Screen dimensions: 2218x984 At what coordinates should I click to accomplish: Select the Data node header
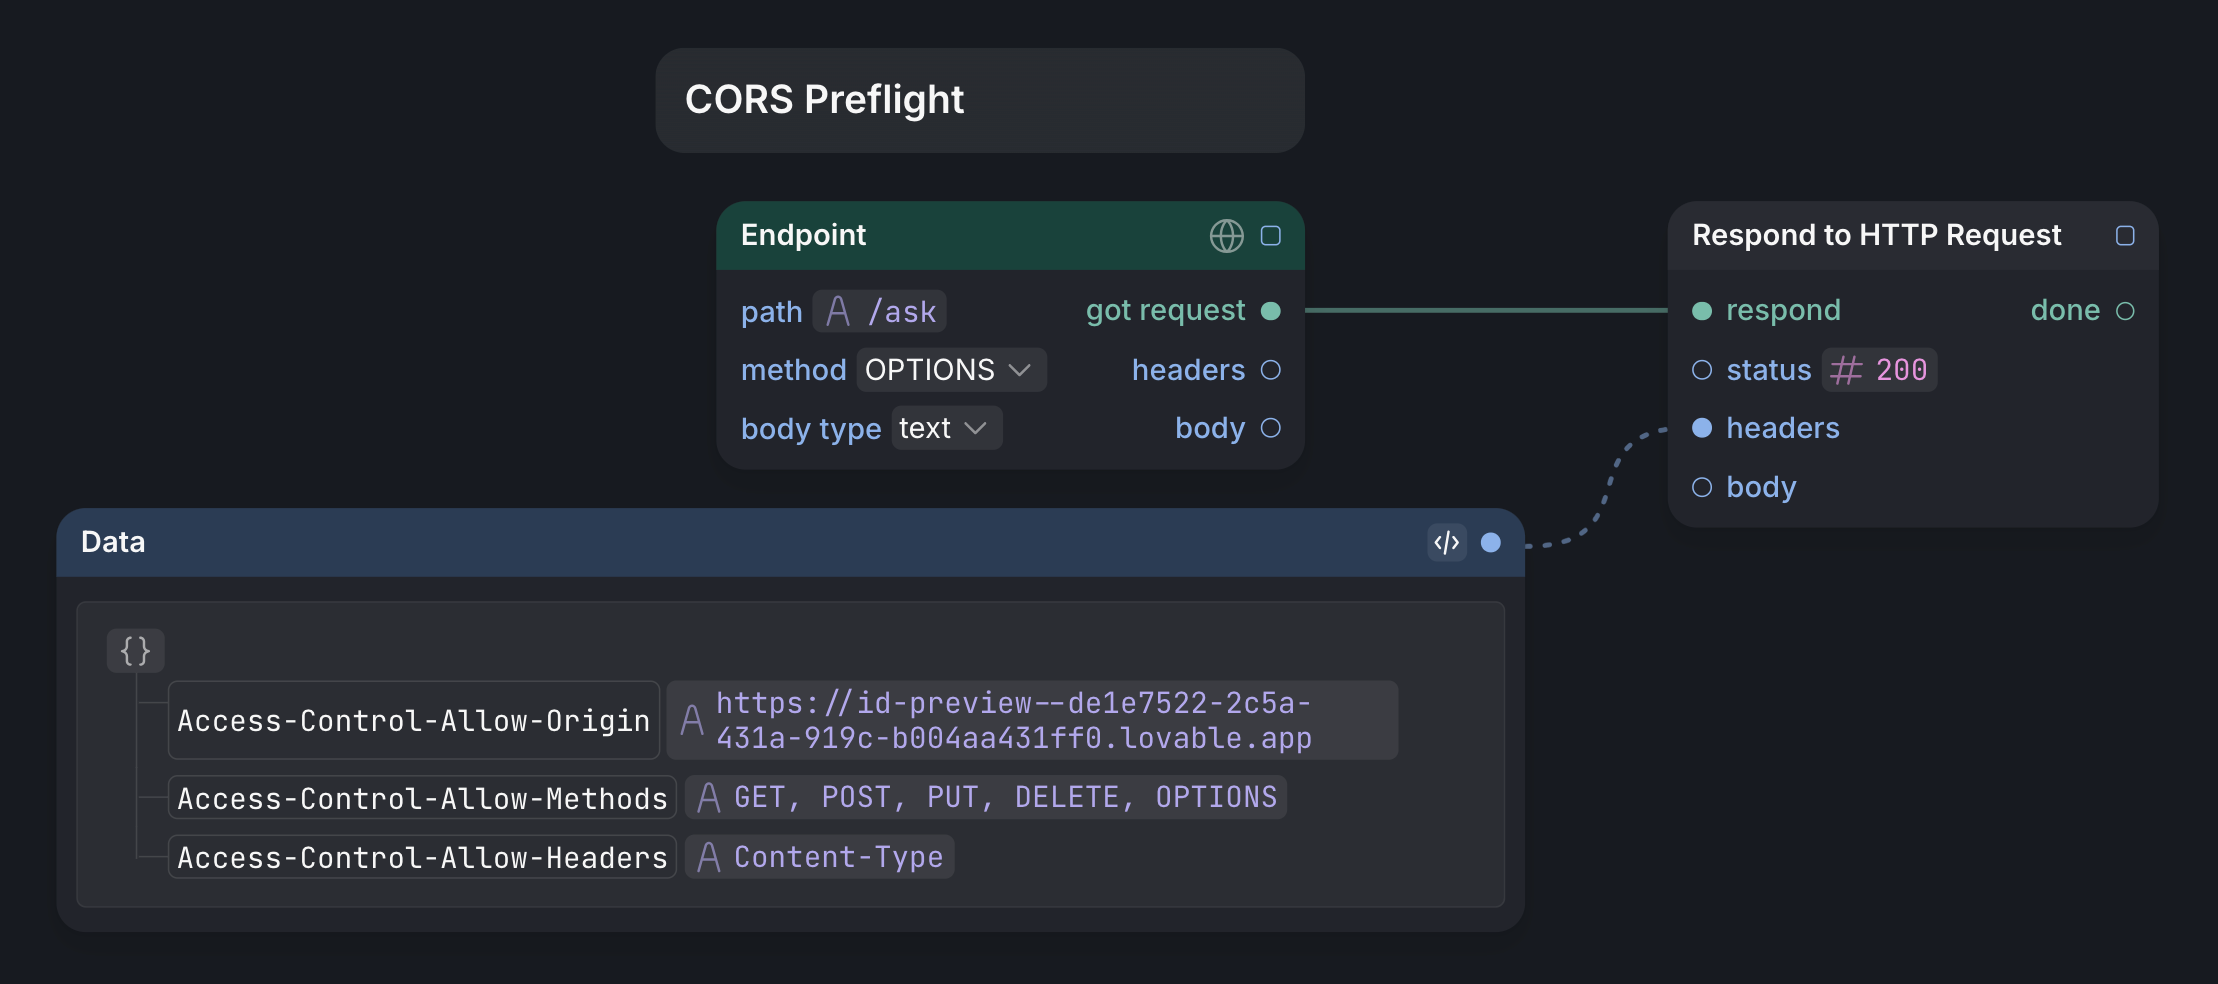click(x=790, y=542)
